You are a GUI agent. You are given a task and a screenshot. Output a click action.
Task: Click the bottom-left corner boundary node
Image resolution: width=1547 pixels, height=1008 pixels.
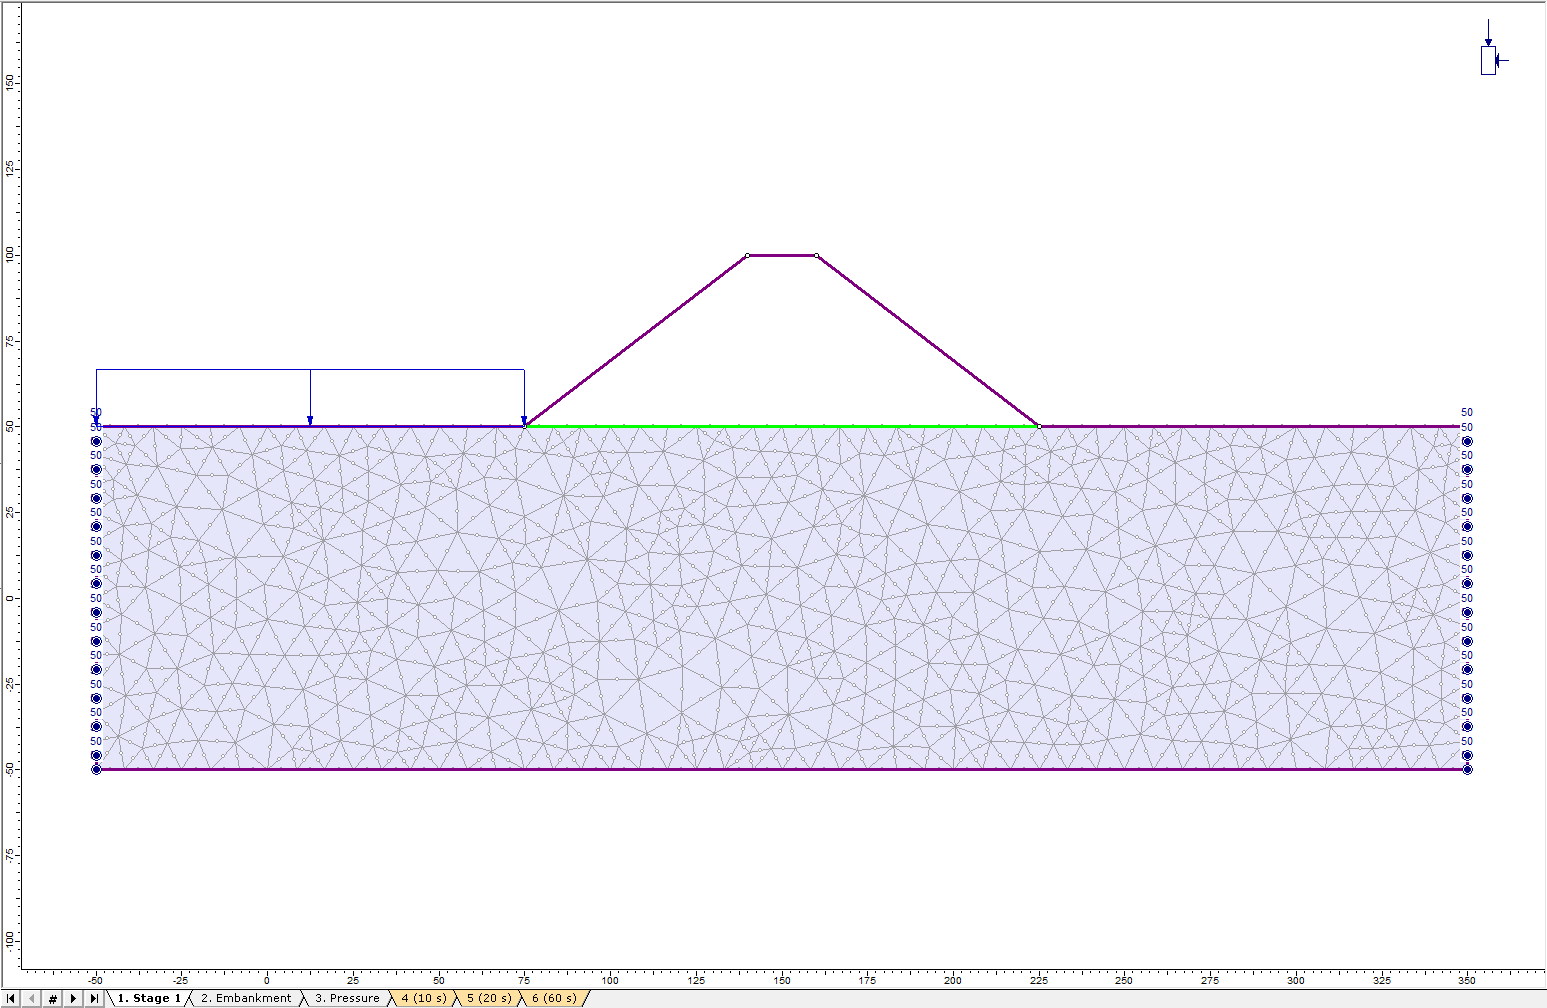click(x=97, y=769)
